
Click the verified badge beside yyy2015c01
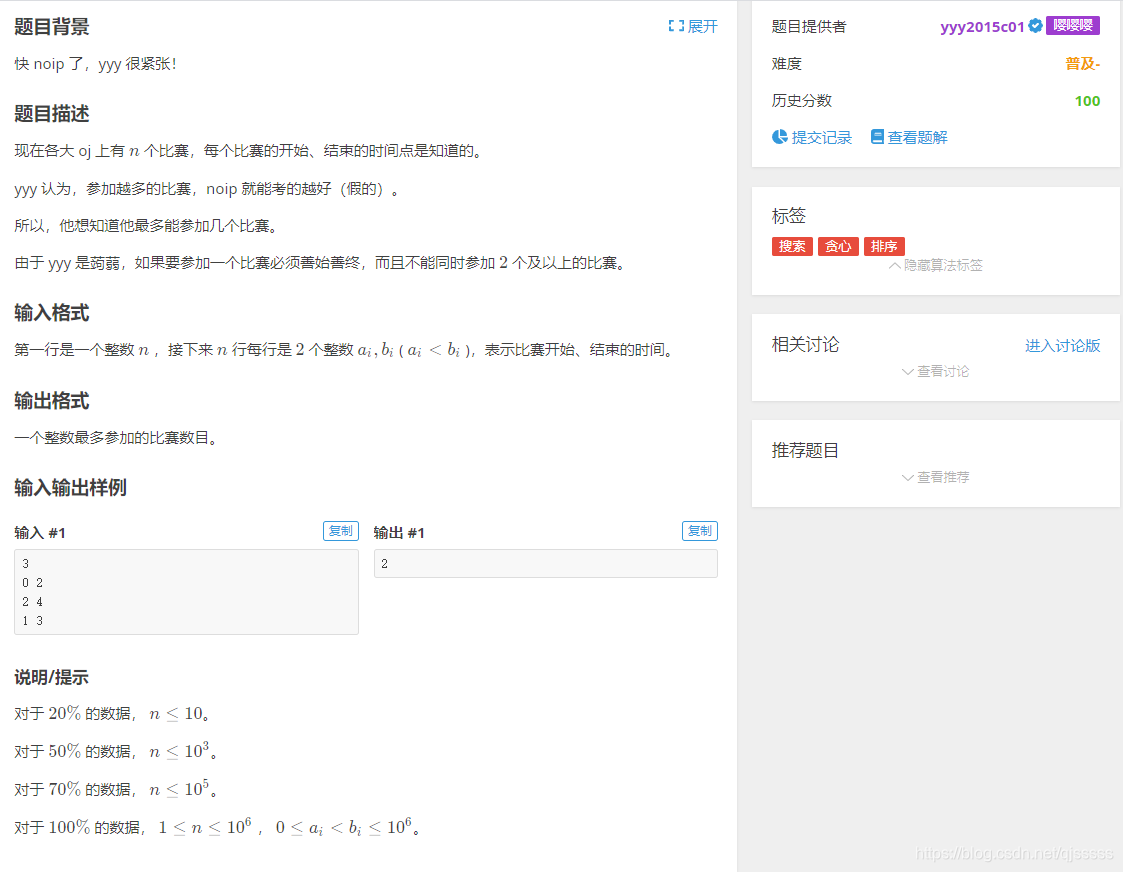pyautogui.click(x=1034, y=27)
